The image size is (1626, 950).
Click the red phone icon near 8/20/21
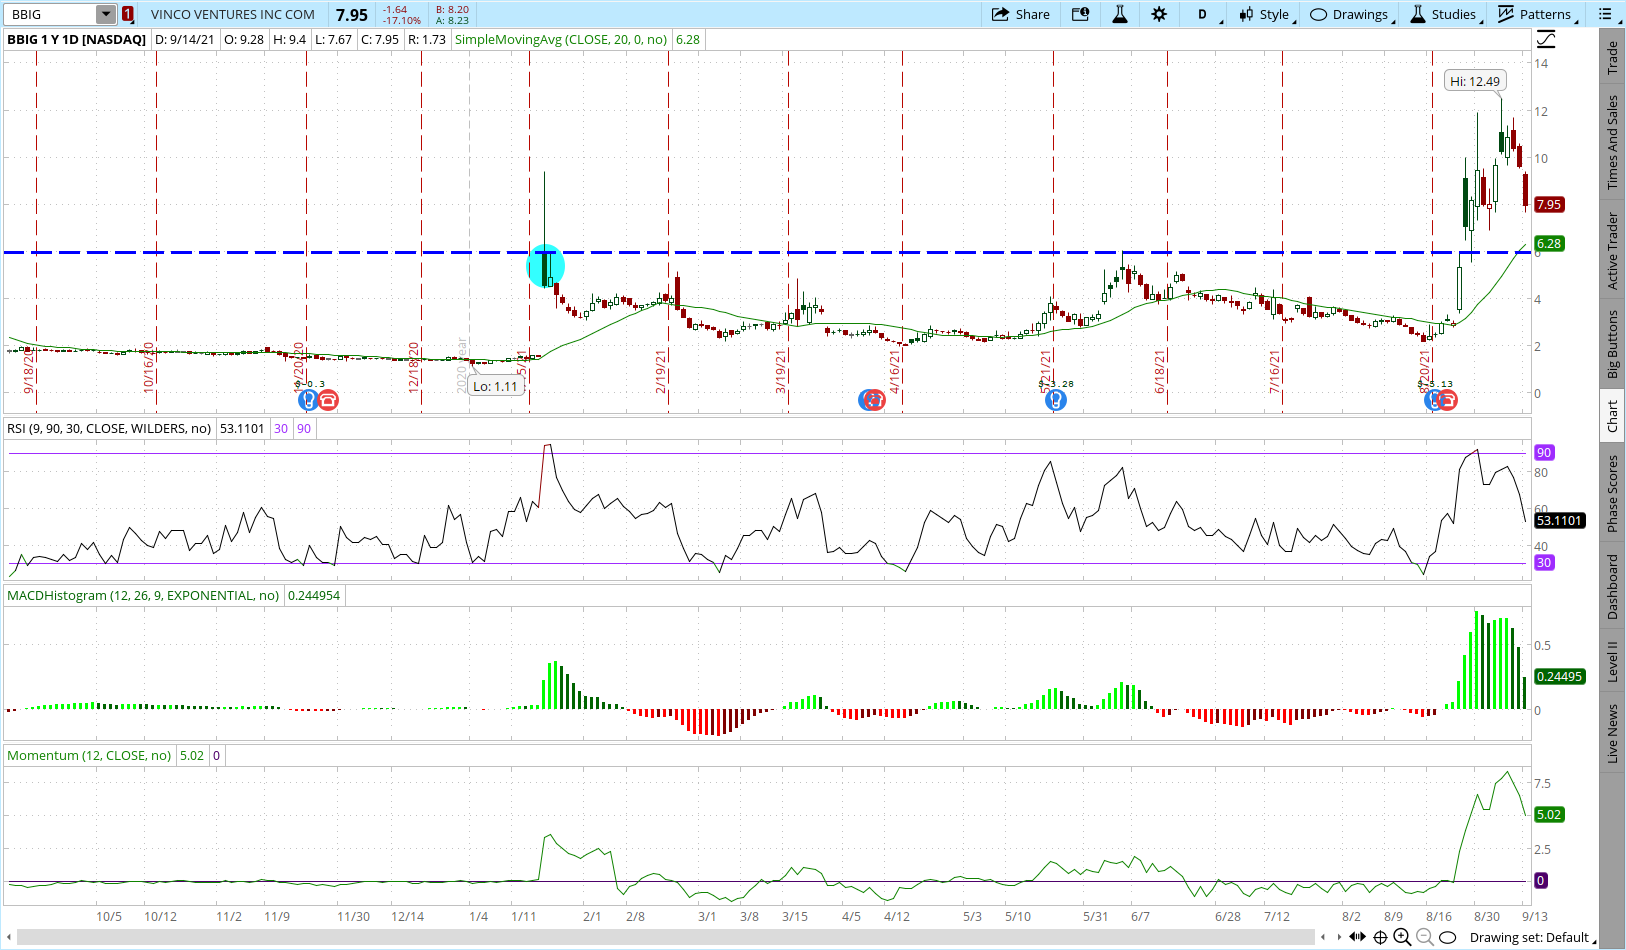[x=1447, y=400]
